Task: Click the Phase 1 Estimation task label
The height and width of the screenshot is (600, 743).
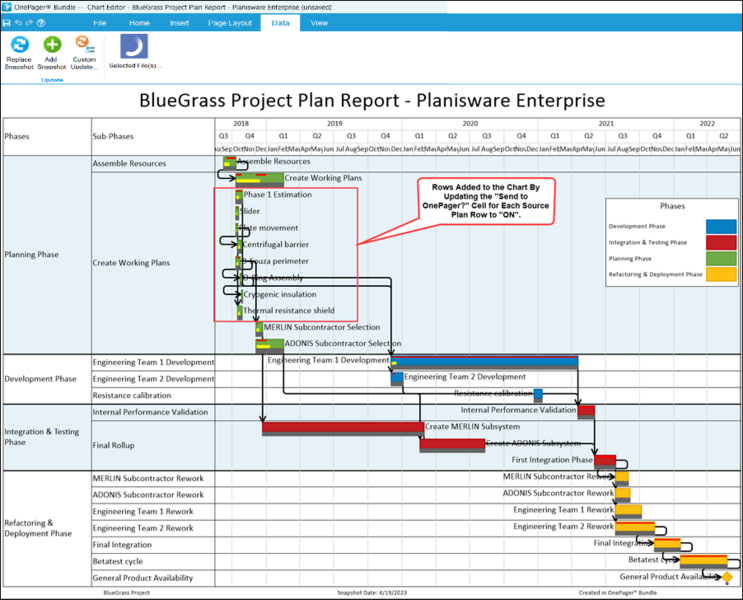Action: coord(278,195)
